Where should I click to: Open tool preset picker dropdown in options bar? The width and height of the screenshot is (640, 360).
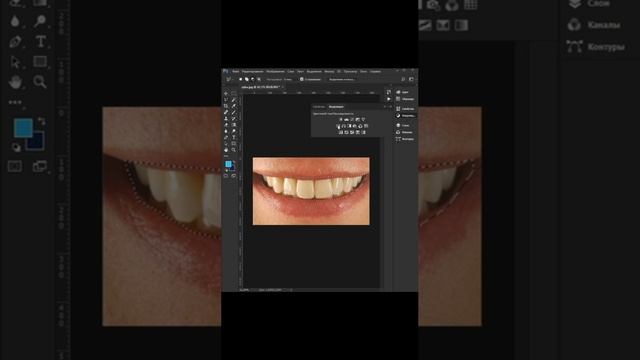coord(232,79)
